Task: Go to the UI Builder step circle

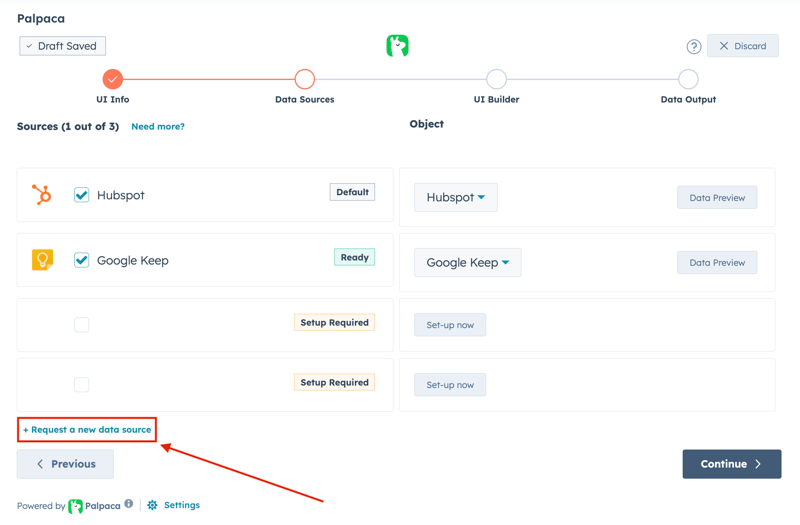Action: 496,79
